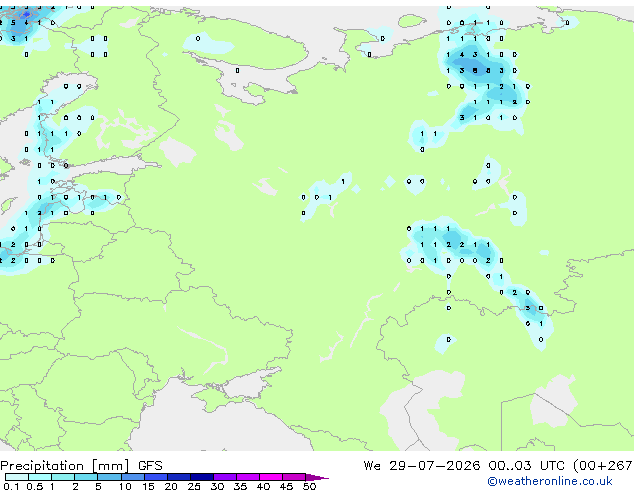The image size is (634, 490).
Task: Click the 15–20 mm legend color box
Action: coord(156,477)
